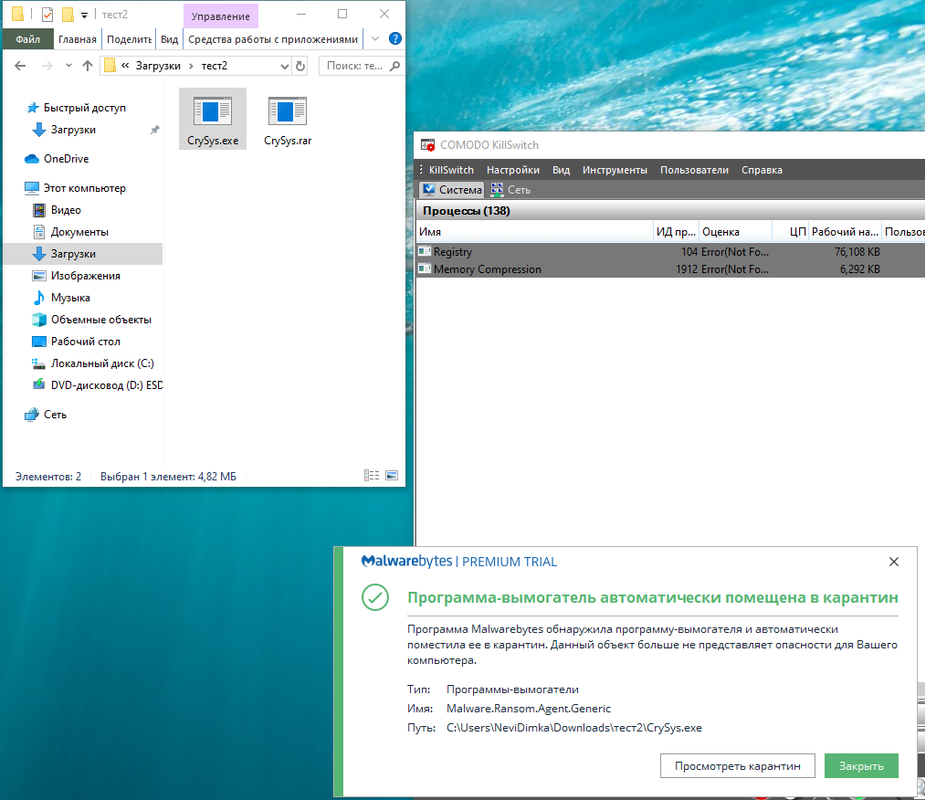Image resolution: width=925 pixels, height=800 pixels.
Task: Open OneDrive in the Explorer sidebar
Action: 57,159
